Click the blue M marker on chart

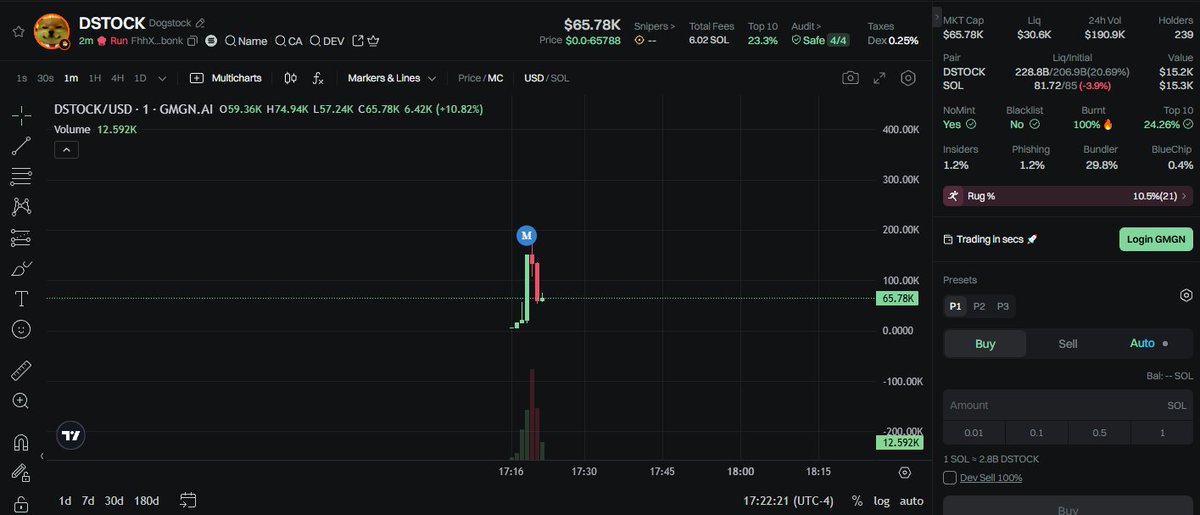pyautogui.click(x=526, y=235)
